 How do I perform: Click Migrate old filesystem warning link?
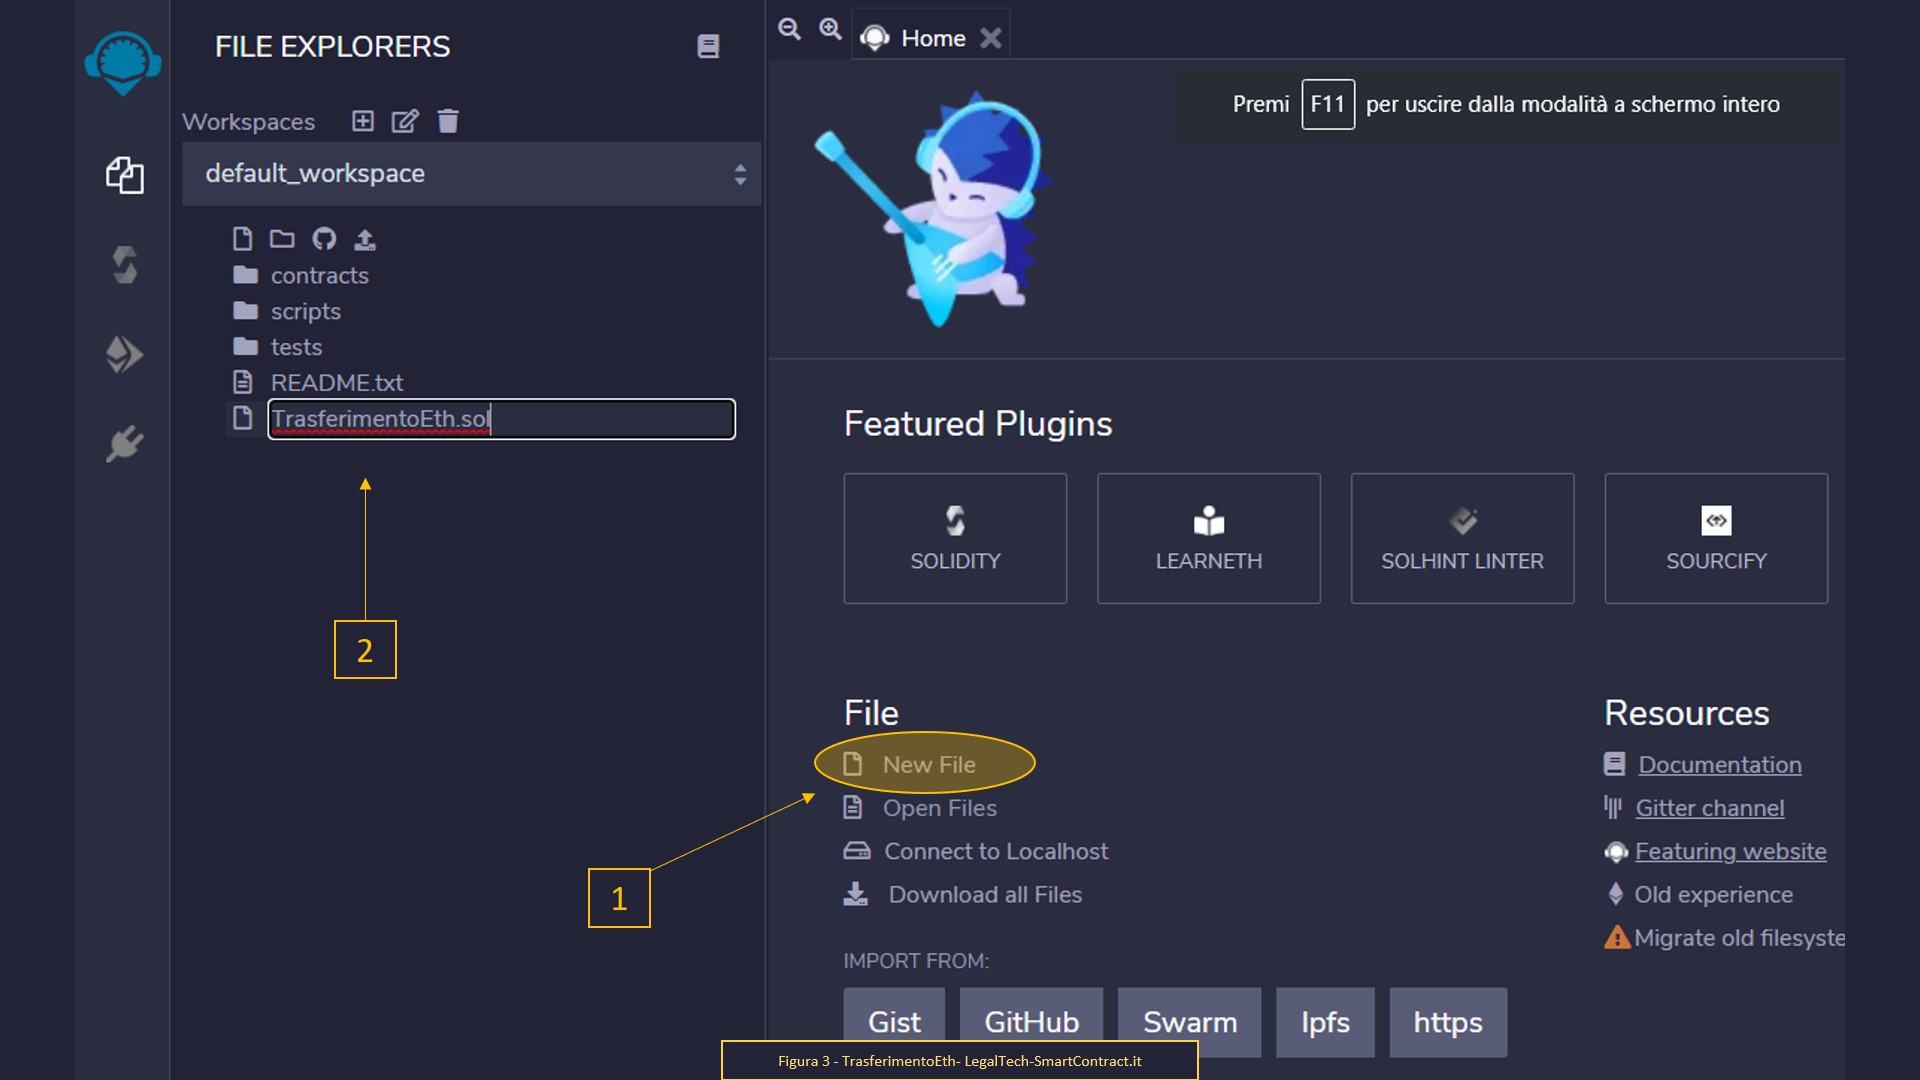1739,938
